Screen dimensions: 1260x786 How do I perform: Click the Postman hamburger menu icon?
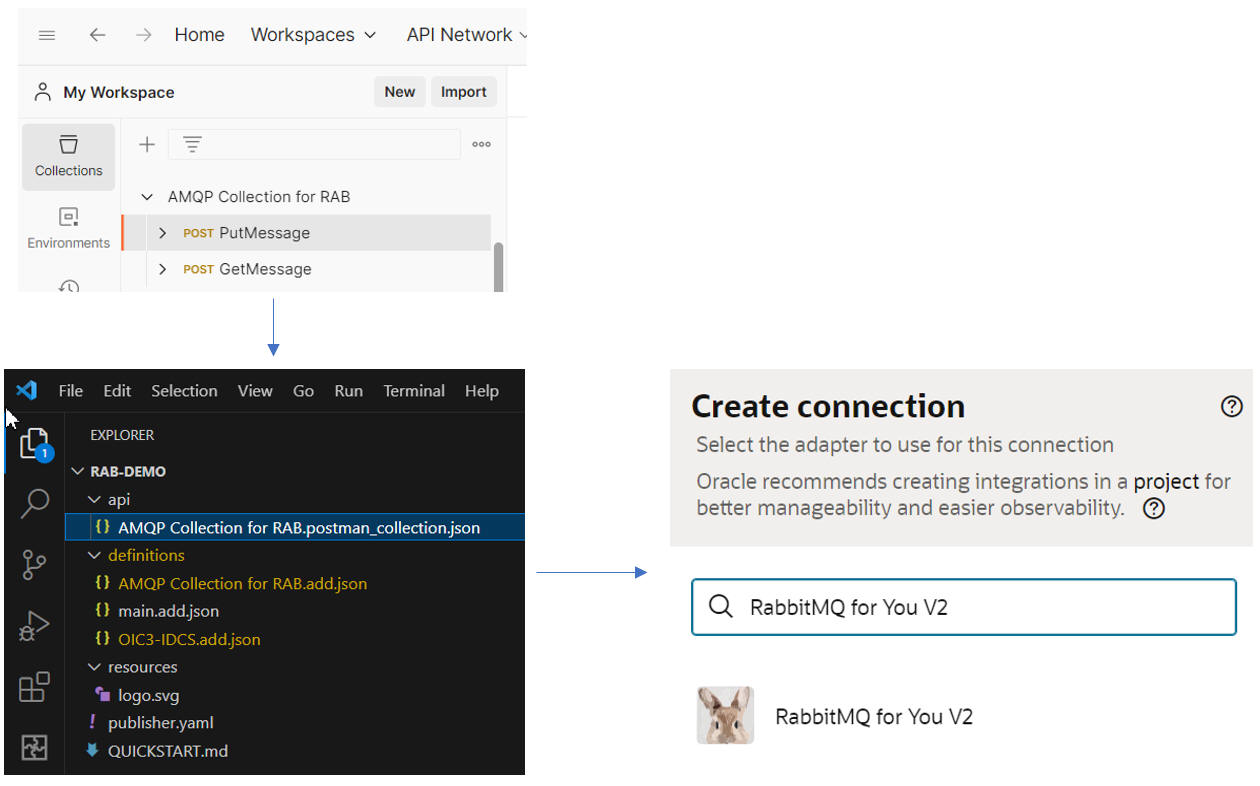coord(46,35)
